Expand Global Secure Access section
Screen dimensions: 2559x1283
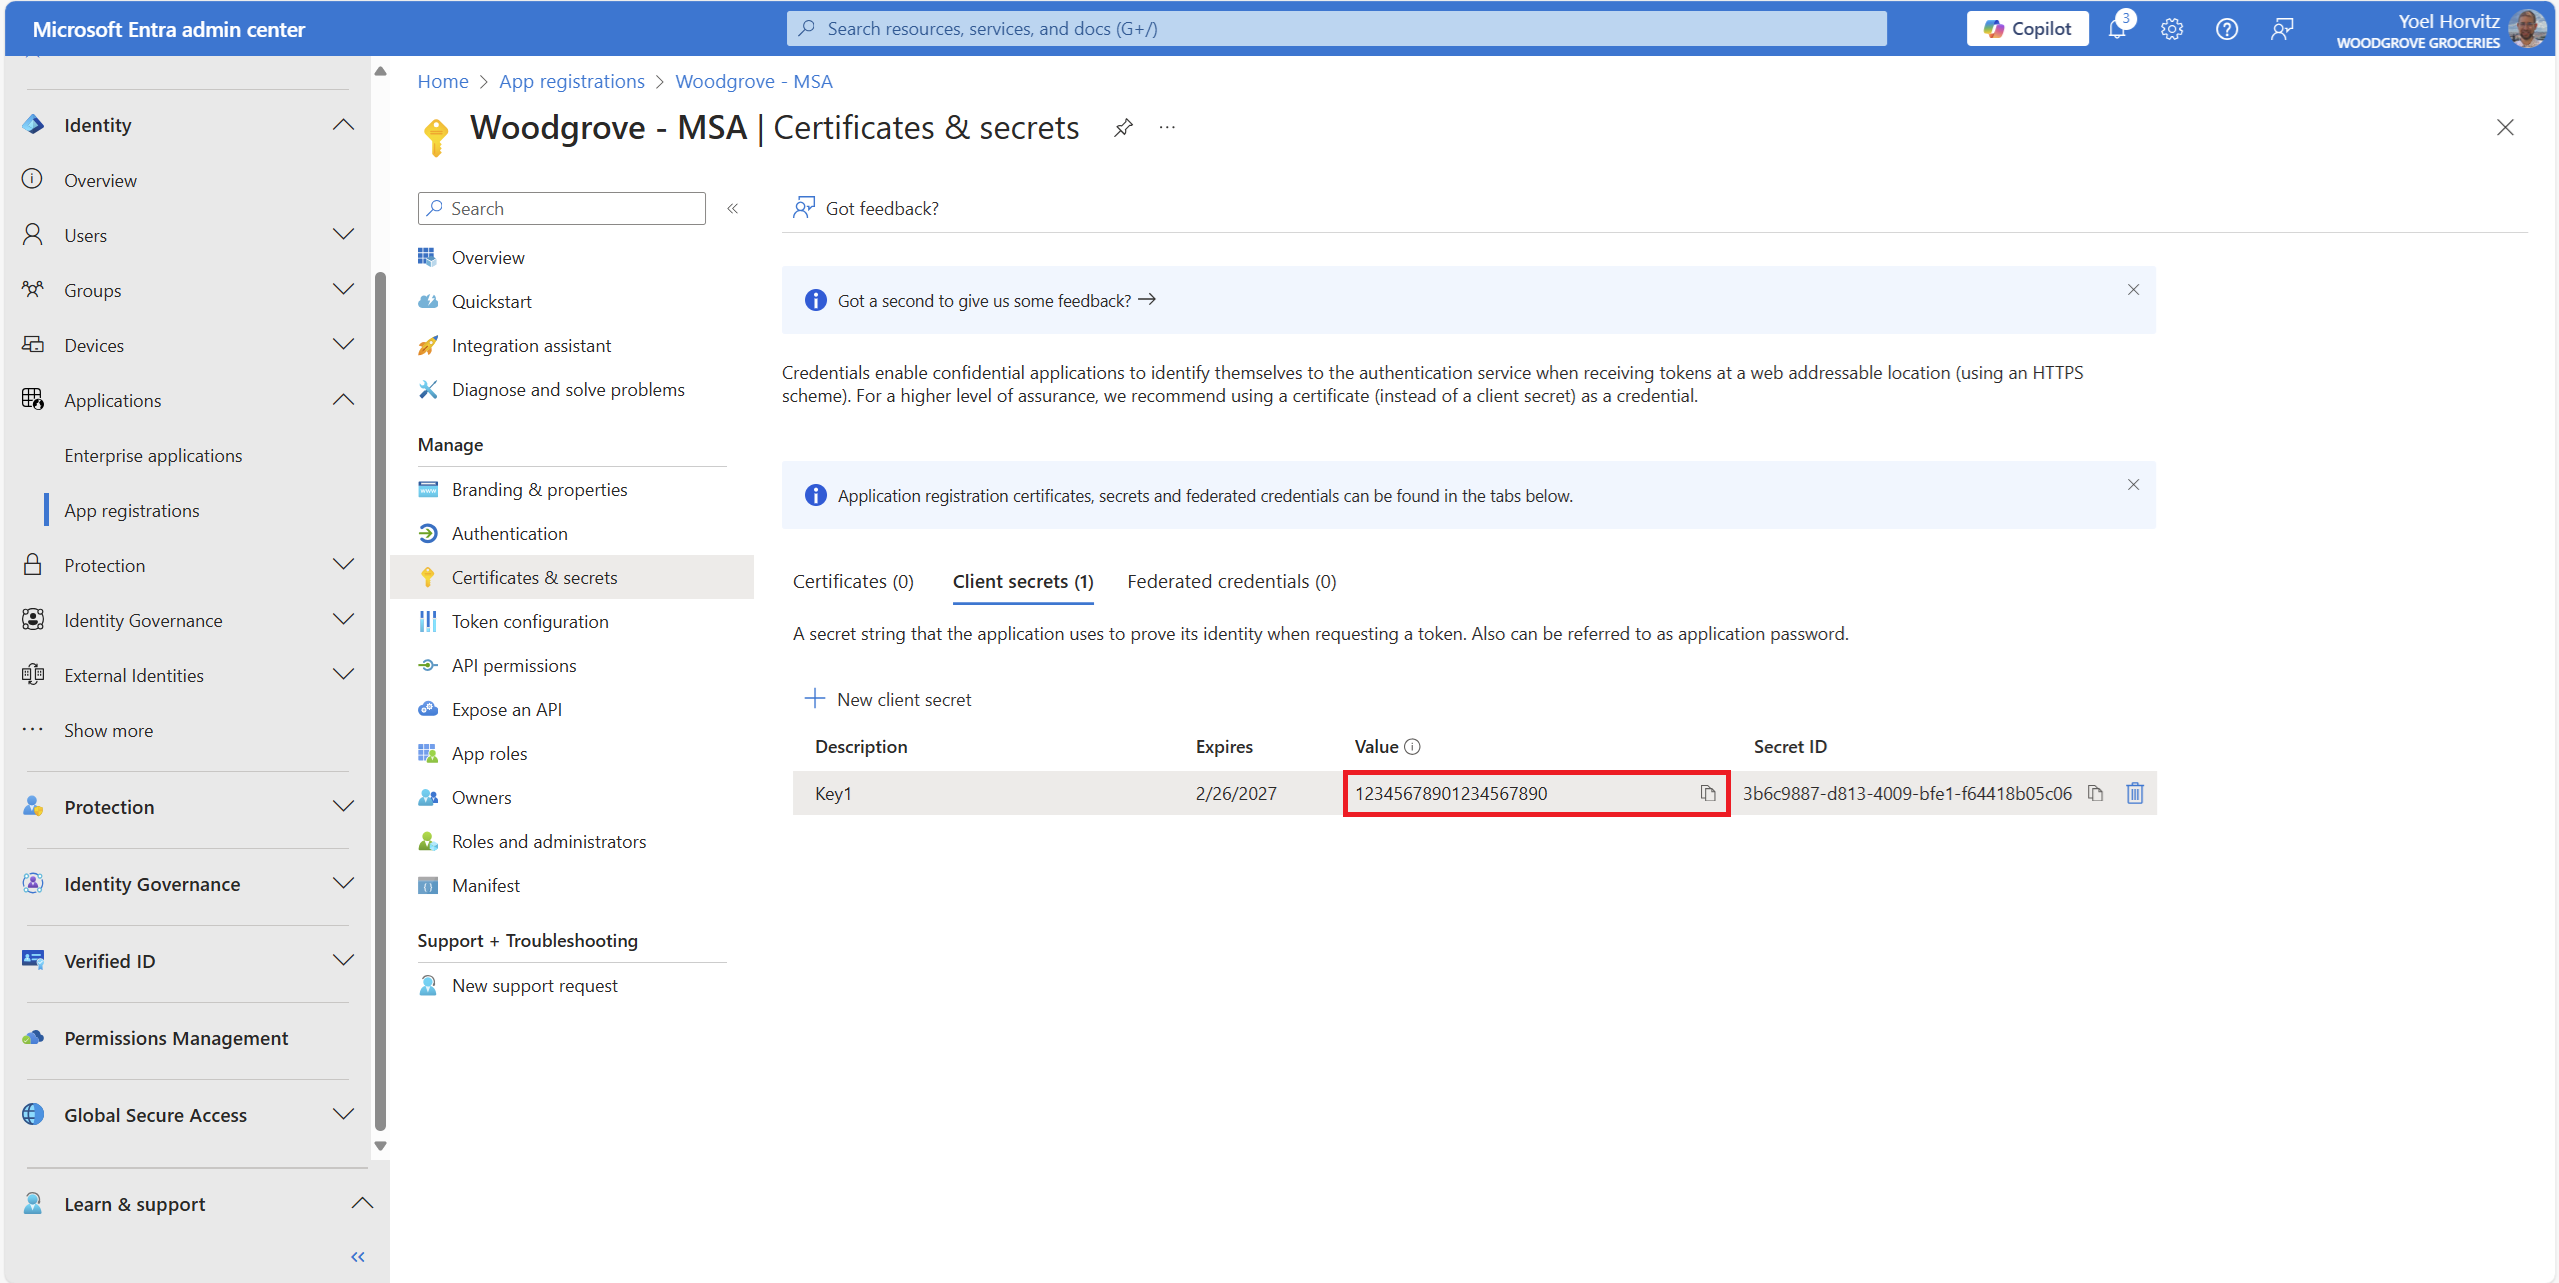(x=343, y=1115)
